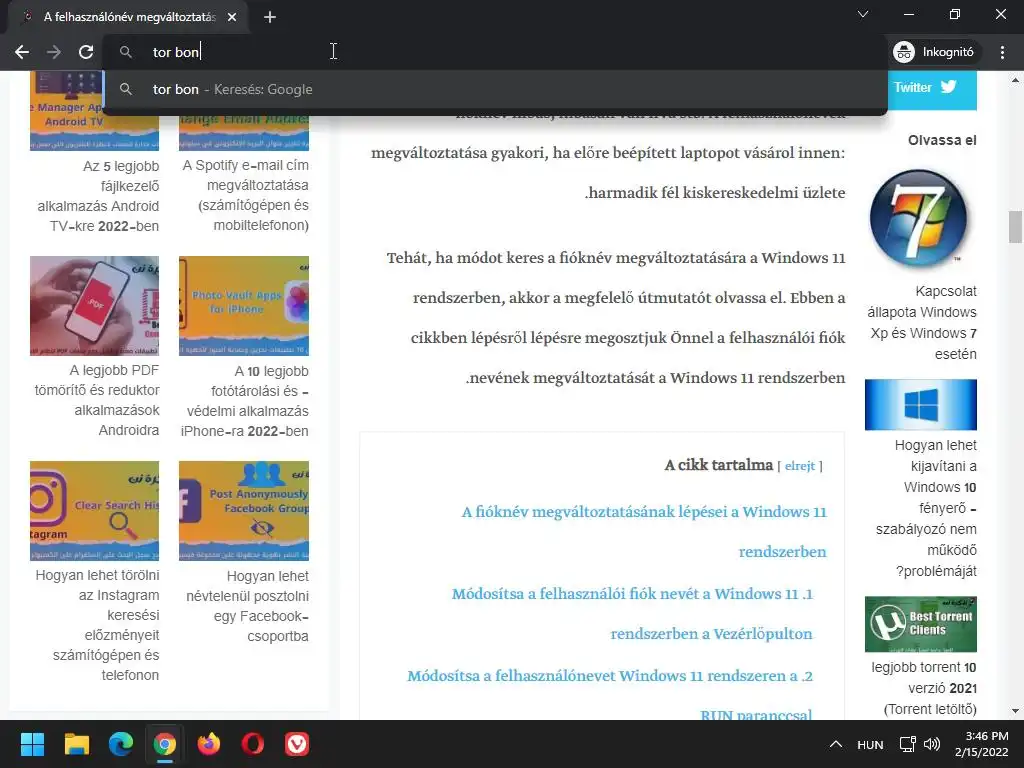
Task: Select the 'A felhasználónév megváltoztatás' browser tab
Action: [x=128, y=17]
